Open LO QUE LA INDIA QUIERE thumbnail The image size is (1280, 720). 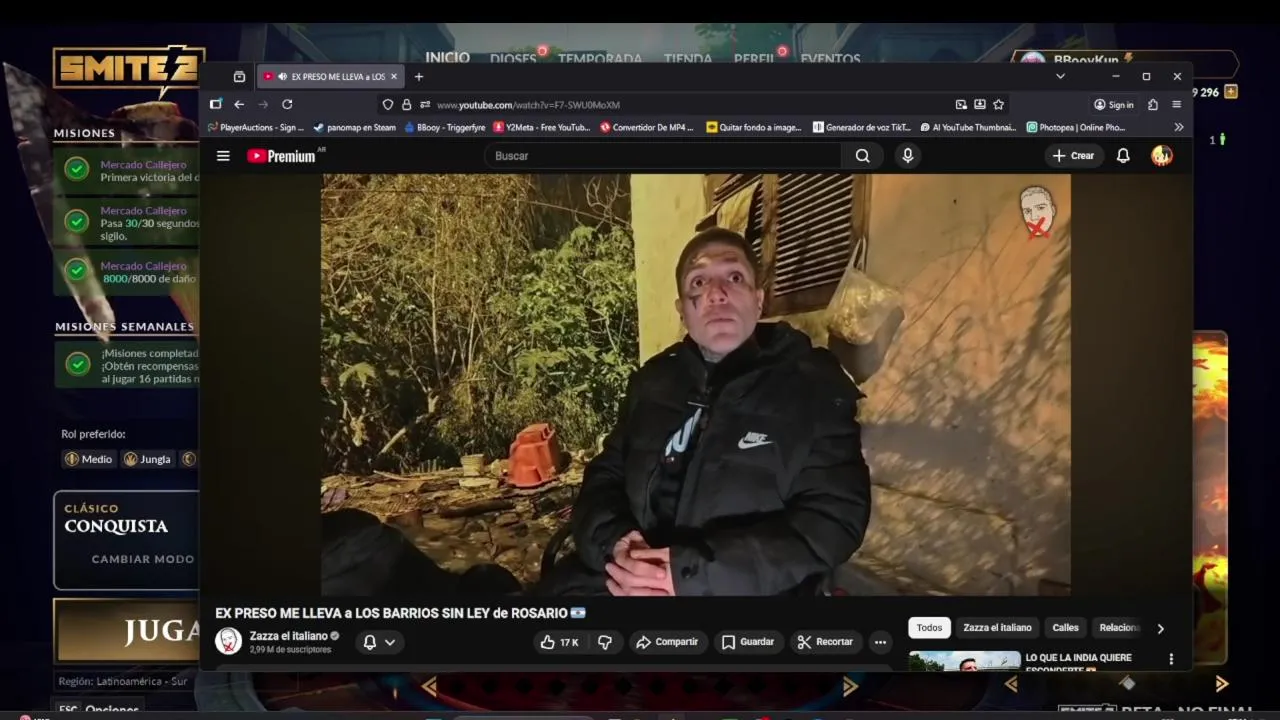(965, 661)
